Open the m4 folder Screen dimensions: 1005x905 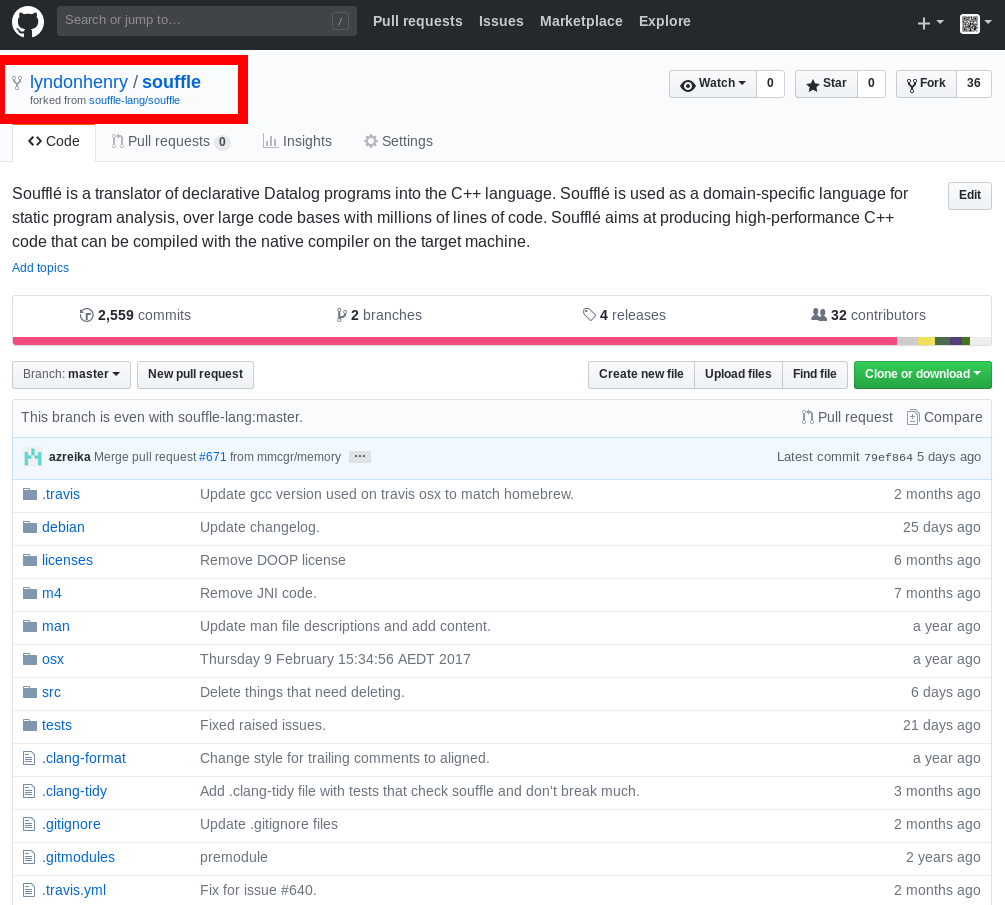click(51, 593)
